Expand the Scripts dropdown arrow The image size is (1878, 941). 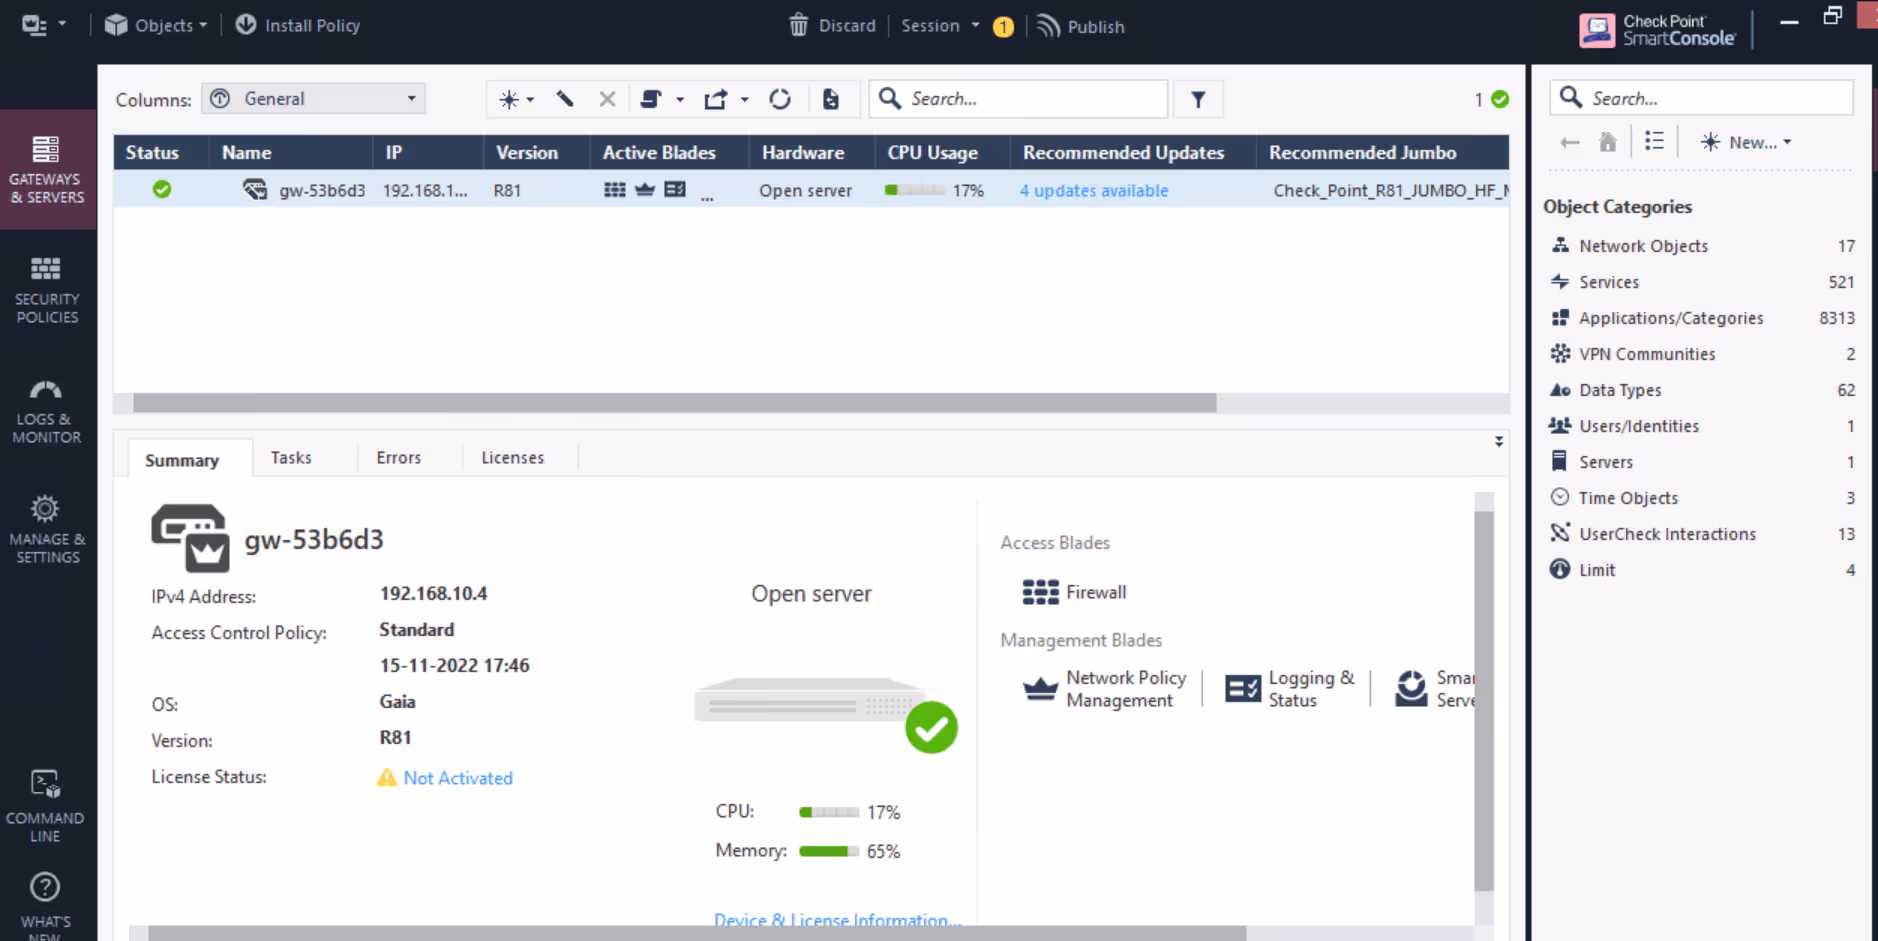pos(680,99)
